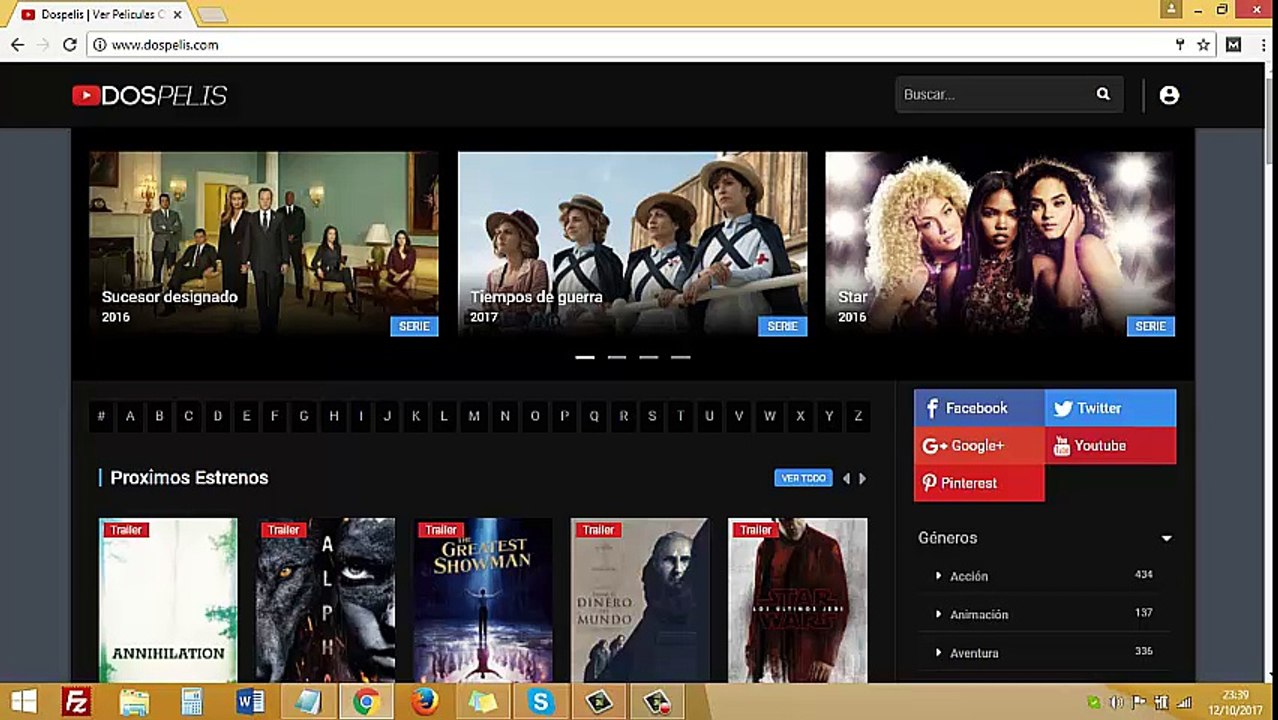Click the address bar URL
Screen dimensions: 1278x720
point(165,45)
